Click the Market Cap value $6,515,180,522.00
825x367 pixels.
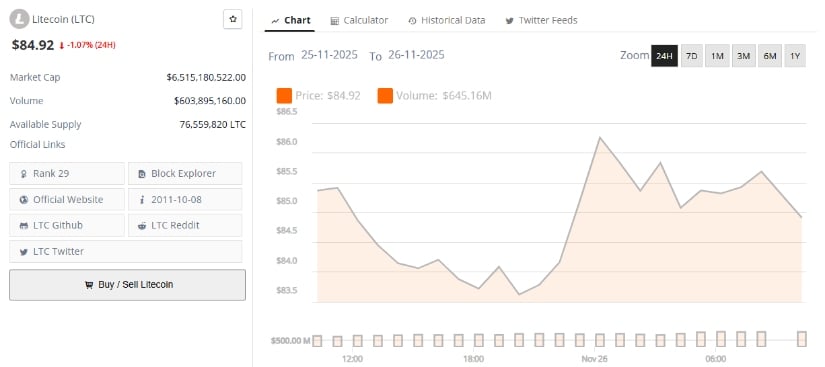click(x=206, y=77)
